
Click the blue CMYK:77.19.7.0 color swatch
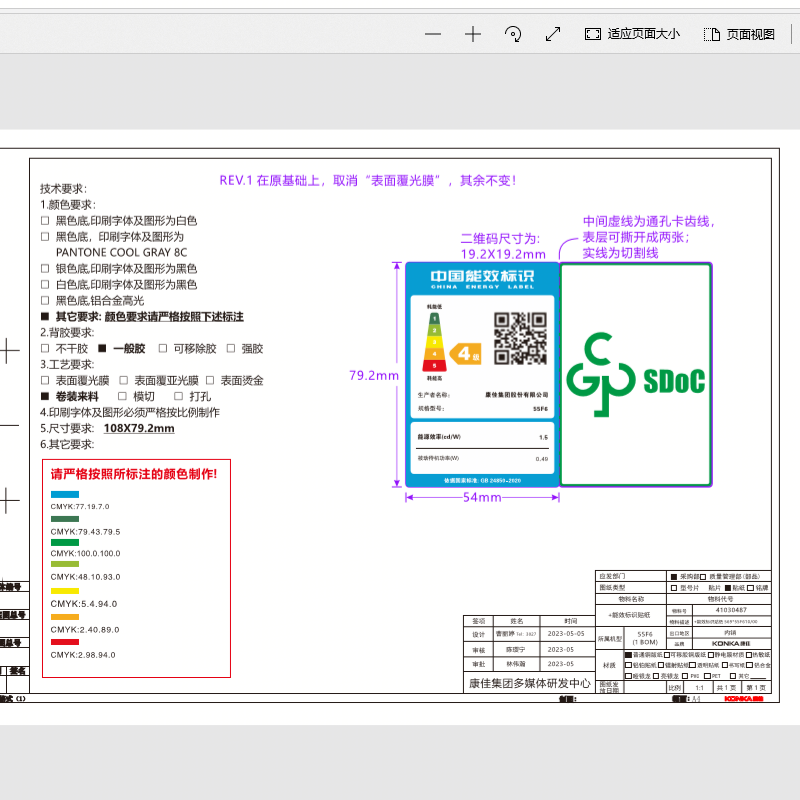tap(65, 494)
